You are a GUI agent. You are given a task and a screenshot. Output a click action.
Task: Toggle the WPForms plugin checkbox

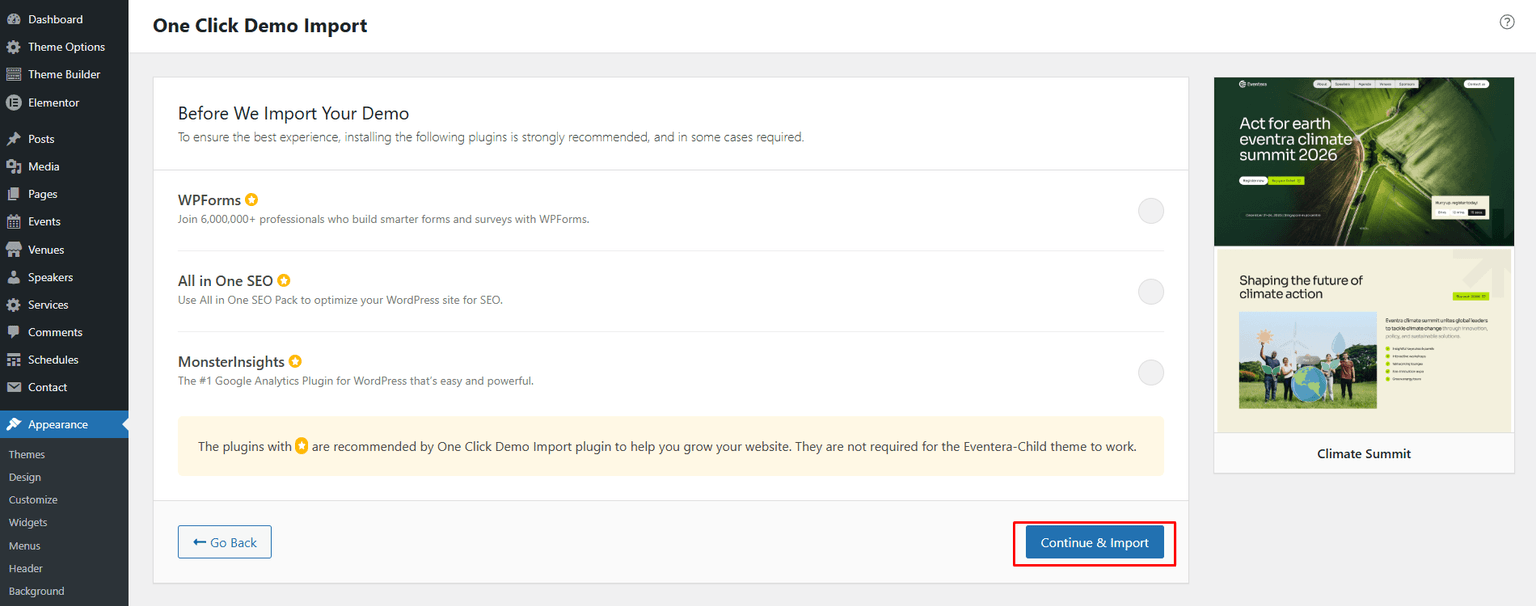(1151, 211)
